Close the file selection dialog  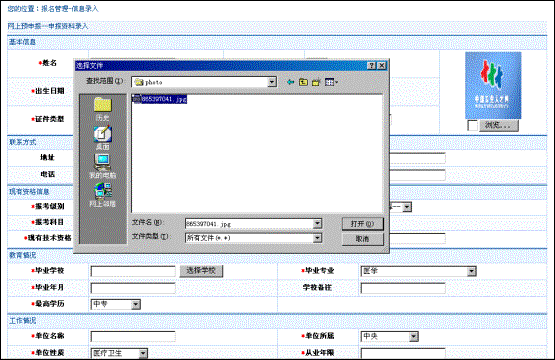click(381, 65)
